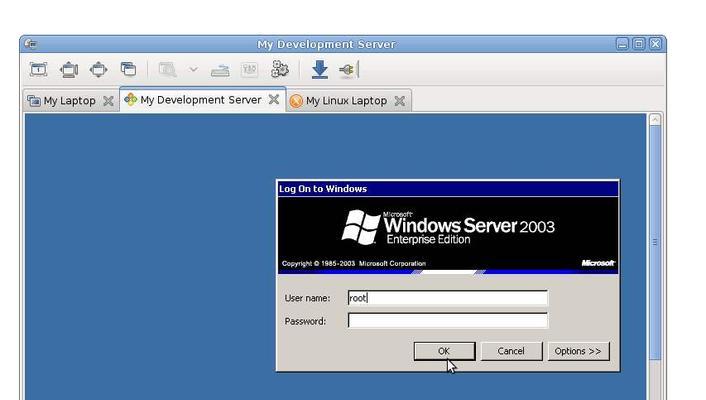
Task: Click the switch tab pages icon
Action: (128, 69)
